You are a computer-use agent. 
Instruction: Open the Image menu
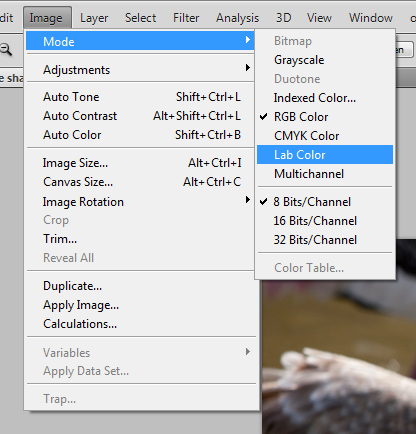tap(47, 18)
